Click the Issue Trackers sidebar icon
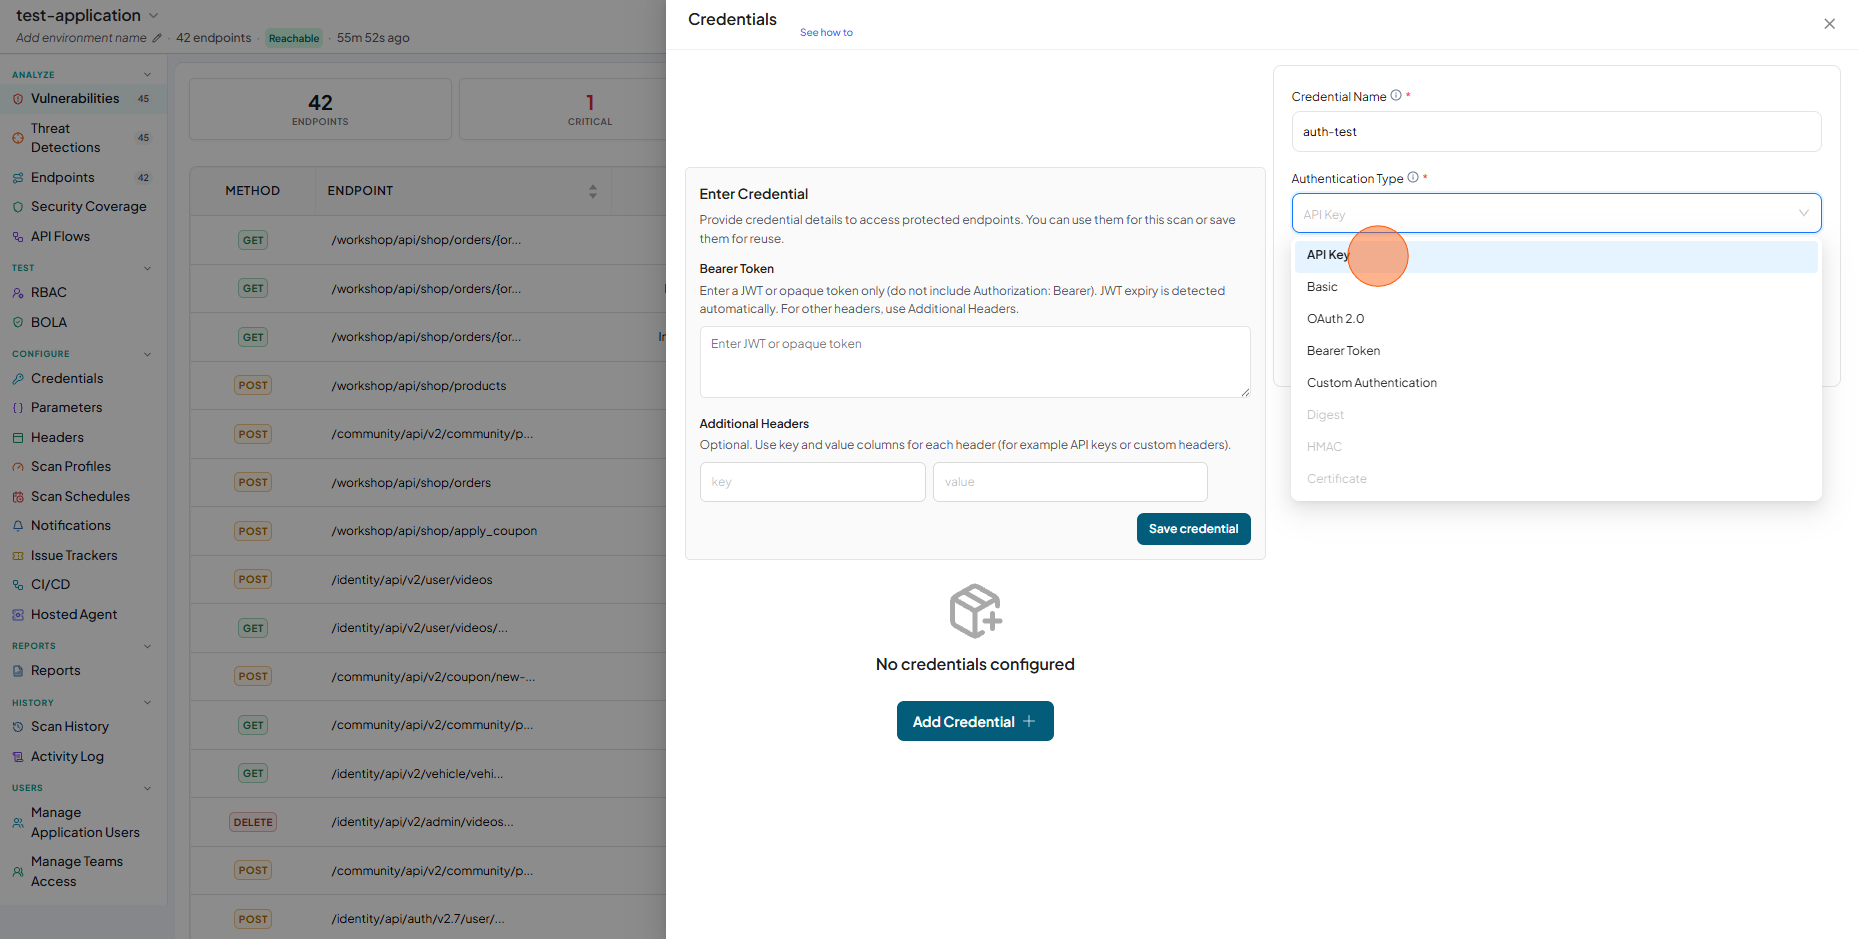 tap(18, 556)
